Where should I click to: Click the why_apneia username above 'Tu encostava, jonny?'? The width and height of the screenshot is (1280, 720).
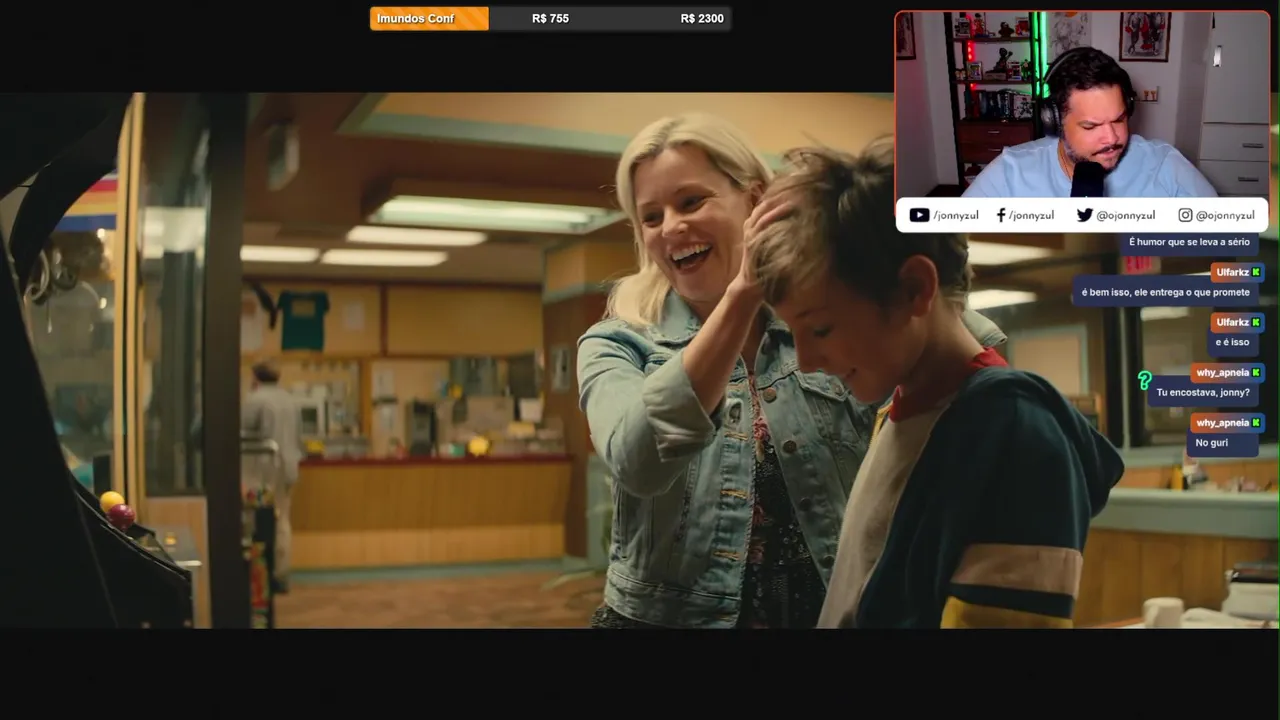(x=1222, y=372)
